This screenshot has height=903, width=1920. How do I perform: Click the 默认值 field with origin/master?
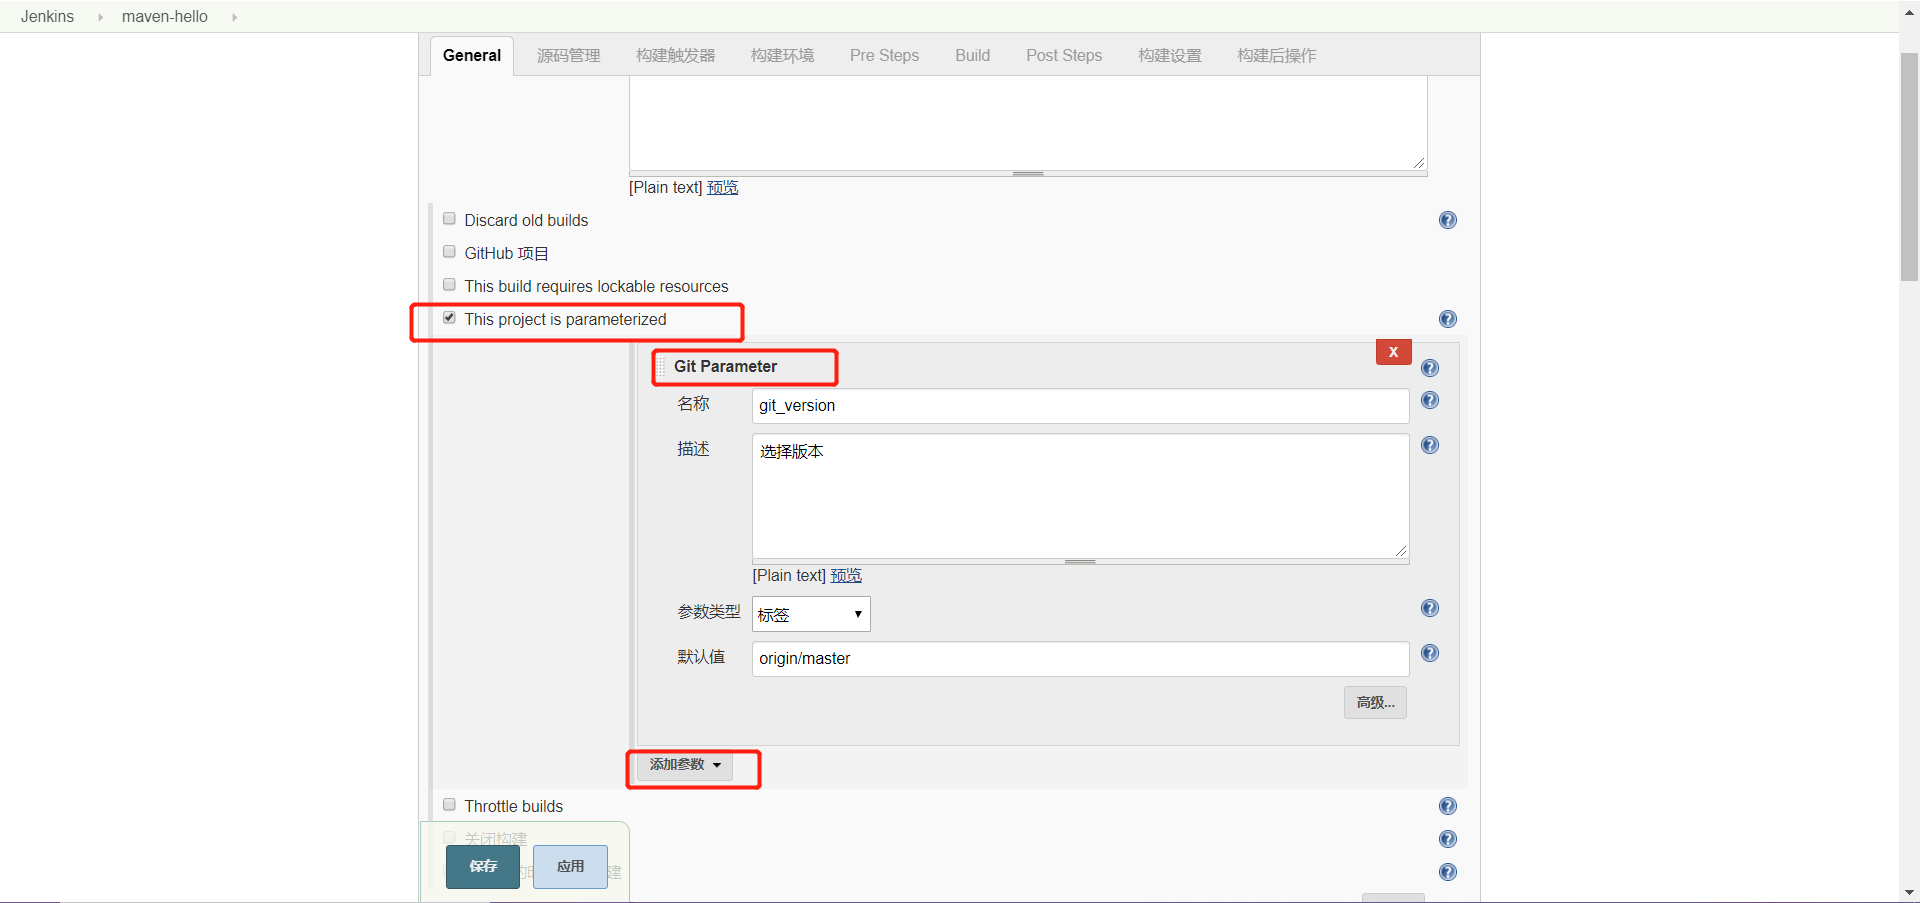1080,659
